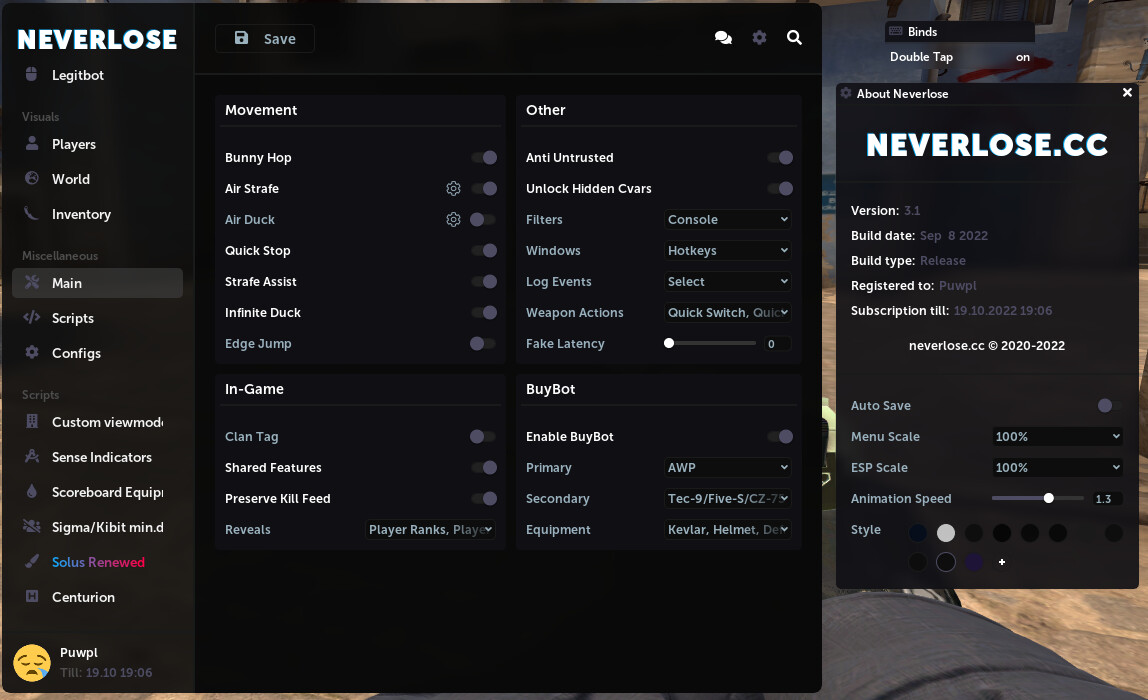The height and width of the screenshot is (700, 1148).
Task: Click the Players person icon
Action: (x=31, y=144)
